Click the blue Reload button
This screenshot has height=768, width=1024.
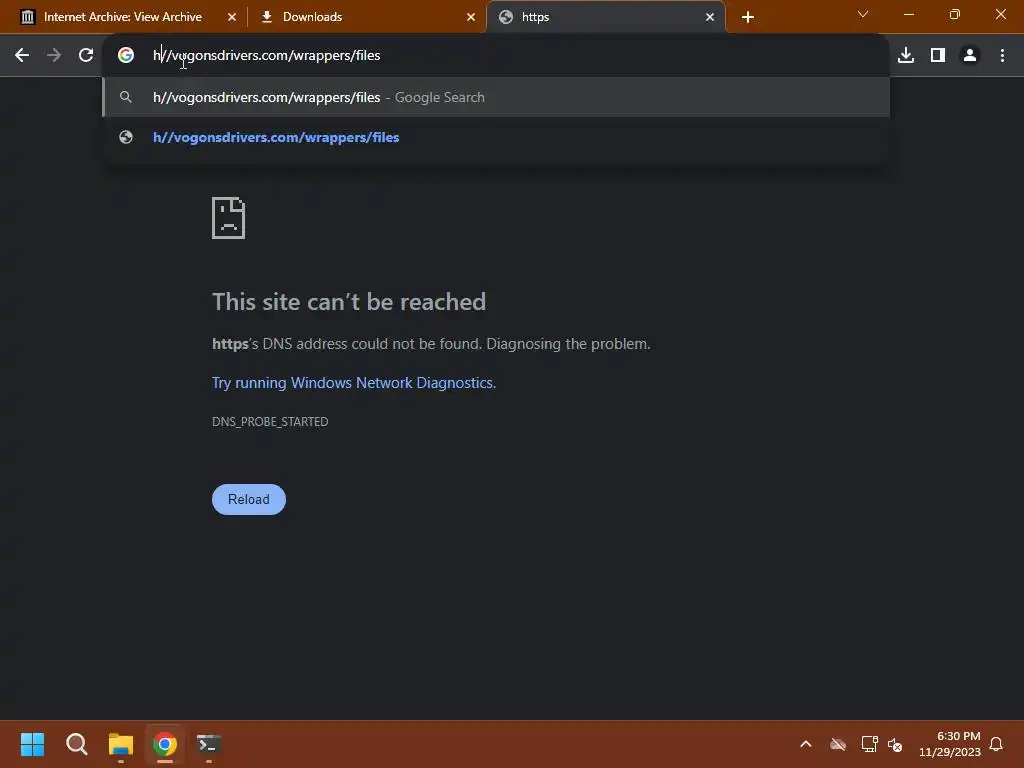(249, 500)
